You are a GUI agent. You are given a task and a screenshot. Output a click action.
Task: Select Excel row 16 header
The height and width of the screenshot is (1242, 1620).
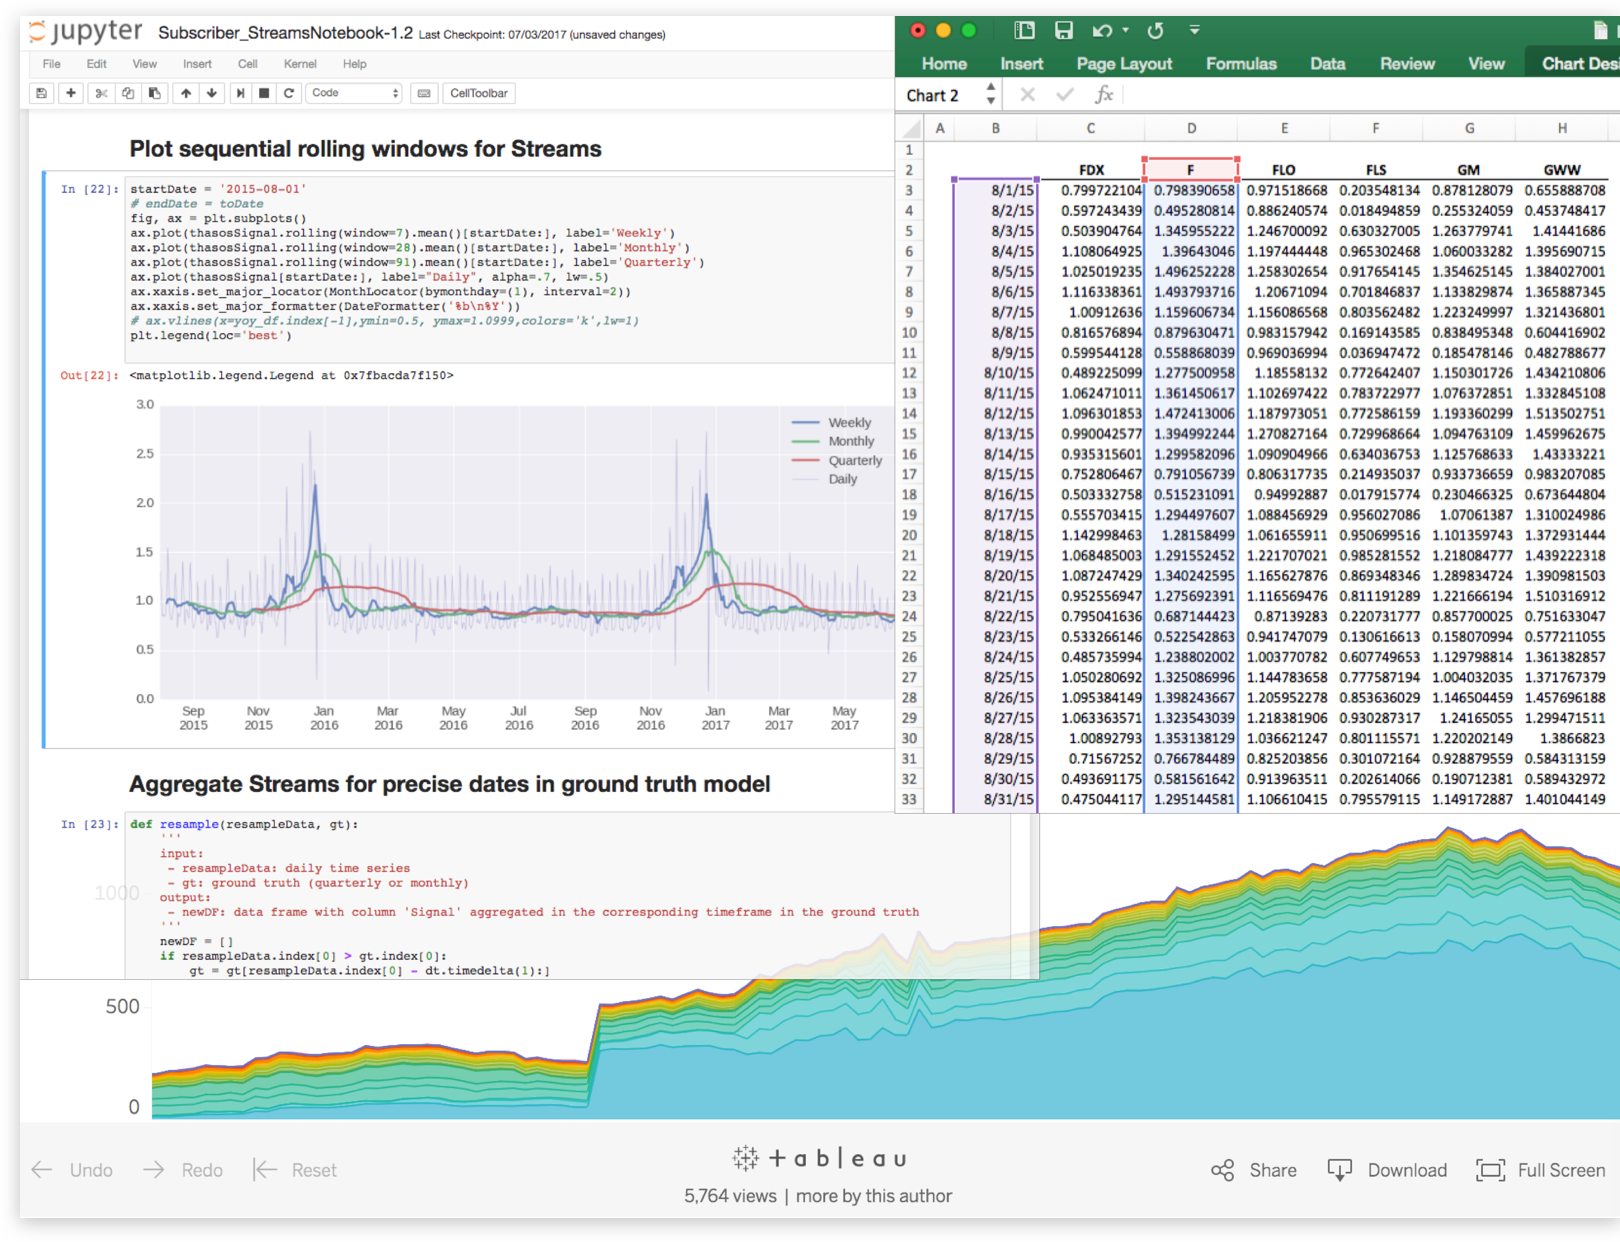[x=909, y=454]
